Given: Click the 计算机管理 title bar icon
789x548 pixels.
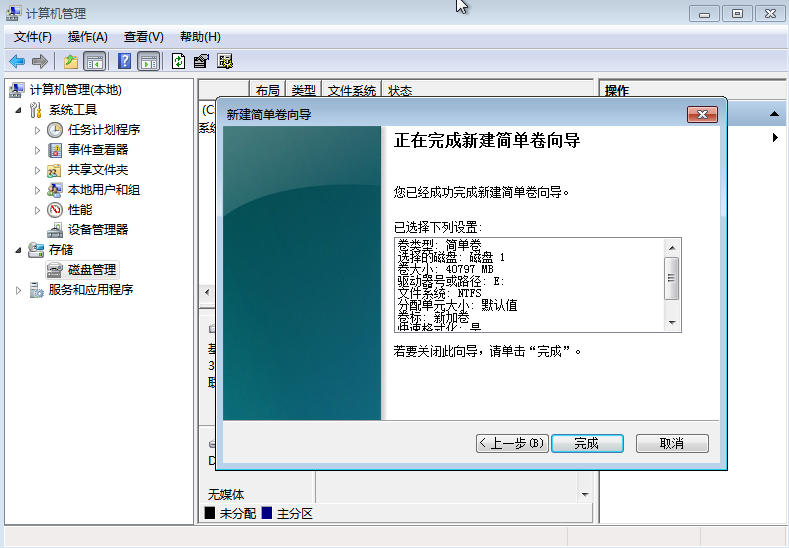Looking at the screenshot, I should pyautogui.click(x=13, y=13).
